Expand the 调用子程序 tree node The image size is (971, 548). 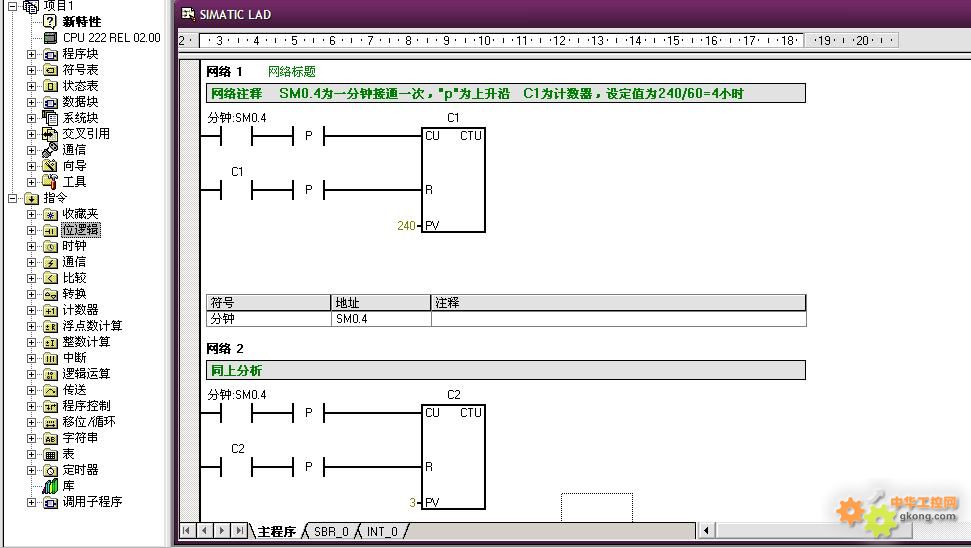click(32, 502)
